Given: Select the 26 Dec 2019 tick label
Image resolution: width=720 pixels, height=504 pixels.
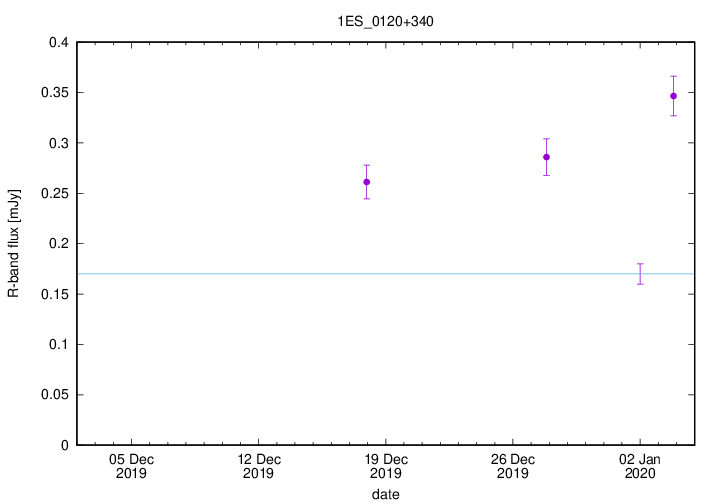Looking at the screenshot, I should (513, 466).
